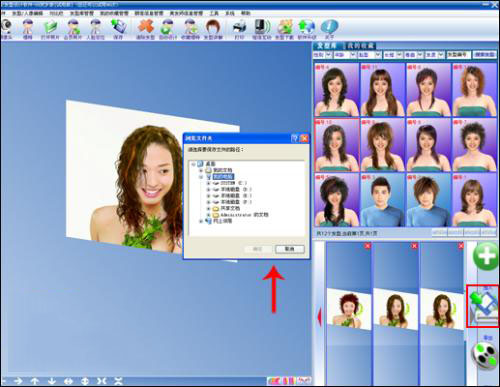Screen dimensions: 500x387
Task: Click the save floppy disk toolbar icon
Action: pos(118,27)
